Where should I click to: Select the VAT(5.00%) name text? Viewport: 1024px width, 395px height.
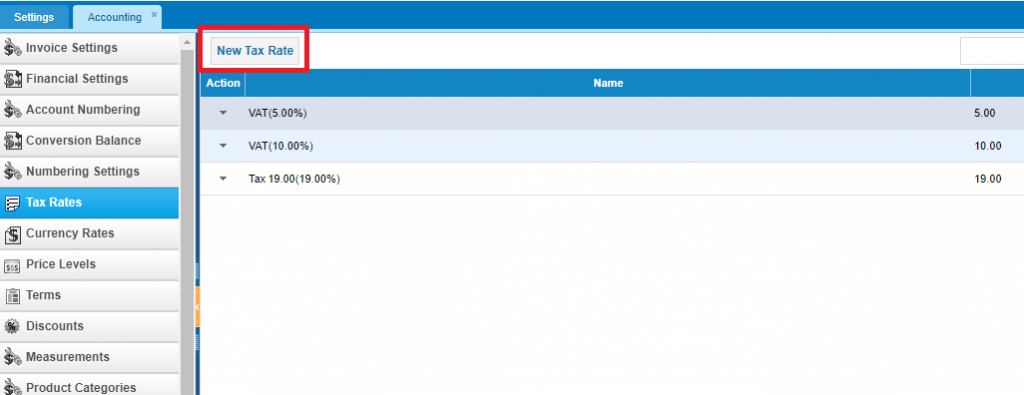tap(278, 113)
